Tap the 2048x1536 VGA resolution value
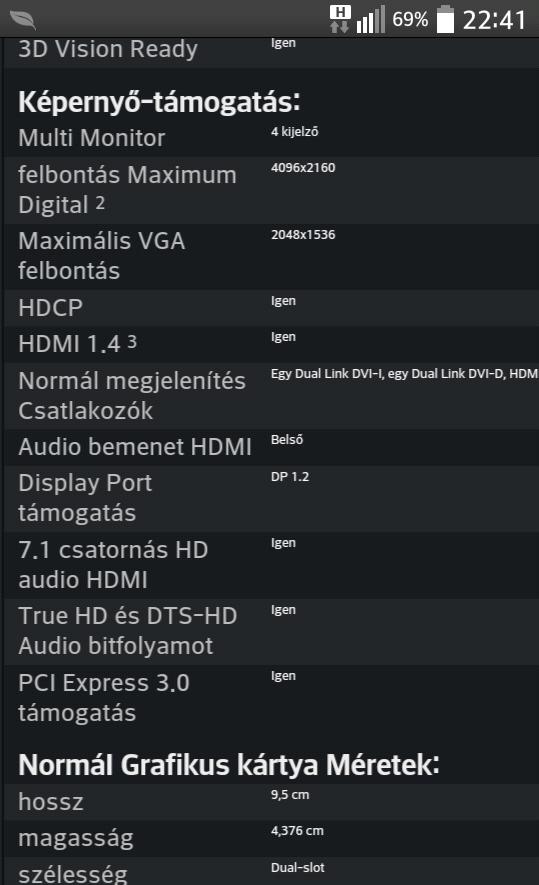 tap(303, 234)
